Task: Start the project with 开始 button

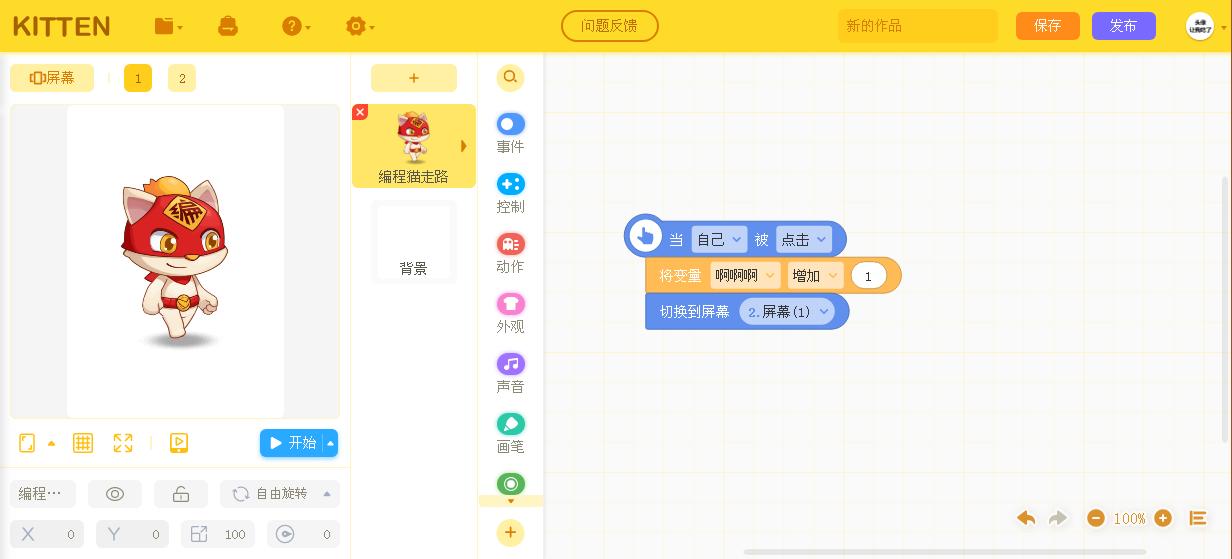Action: tap(292, 443)
